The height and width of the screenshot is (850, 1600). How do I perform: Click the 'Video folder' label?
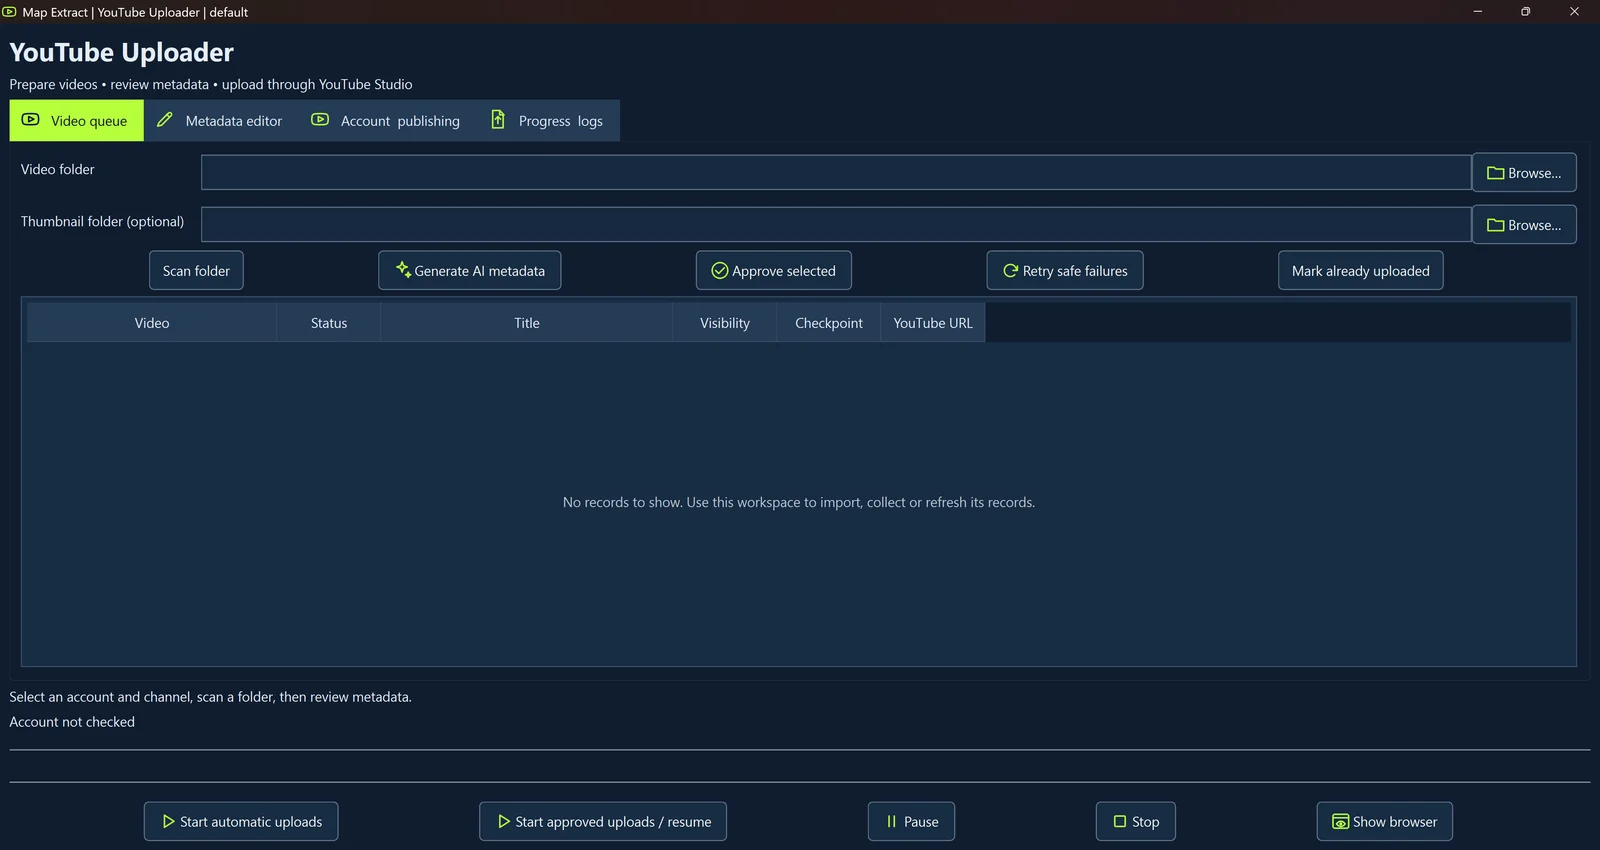[58, 169]
